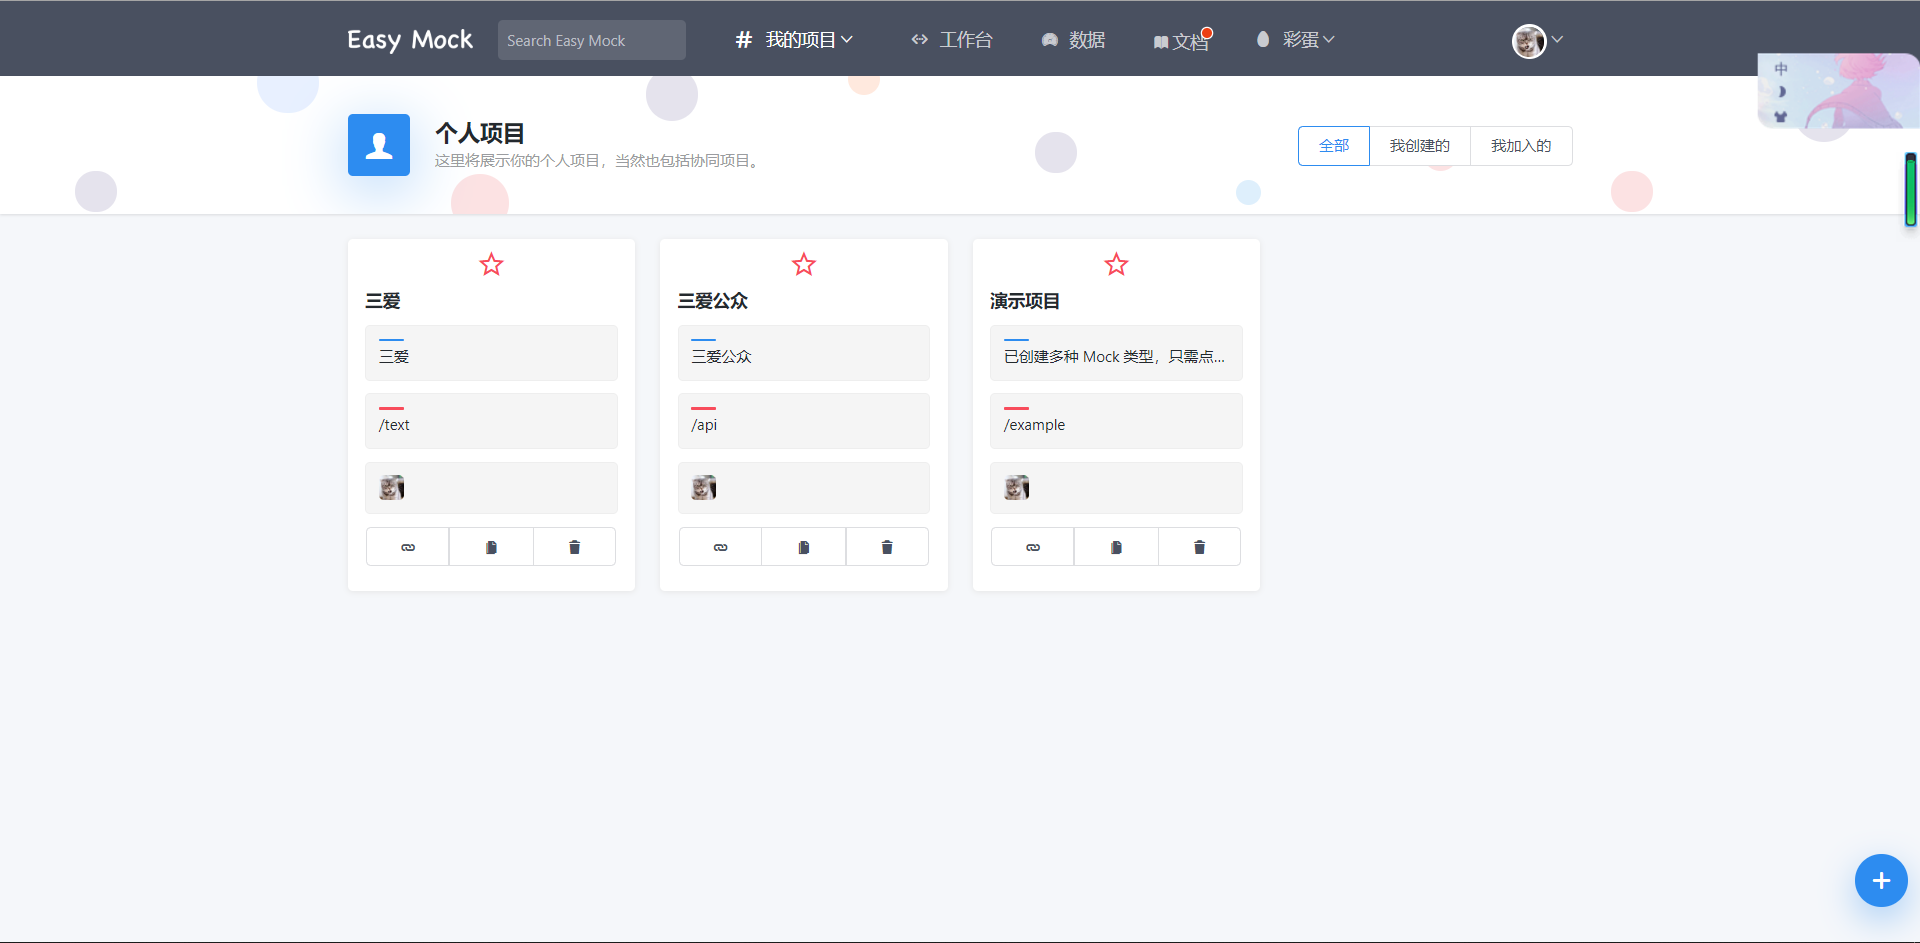Click the green vertical scroll indicator
Viewport: 1920px width, 943px height.
pos(1911,190)
